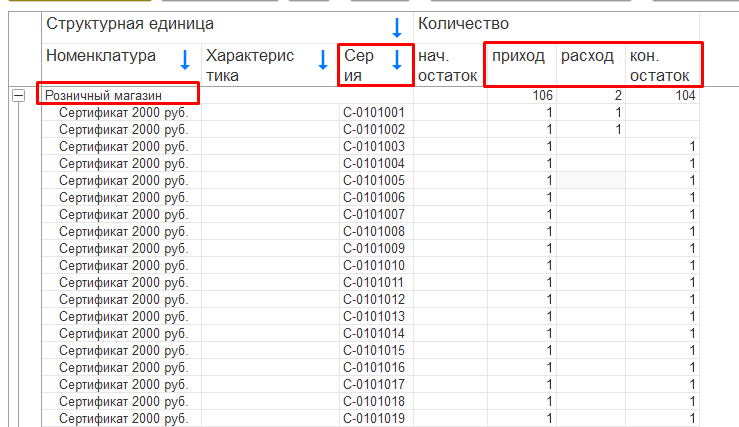Select series cell C-0101013
This screenshot has height=427, width=739.
pos(376,316)
